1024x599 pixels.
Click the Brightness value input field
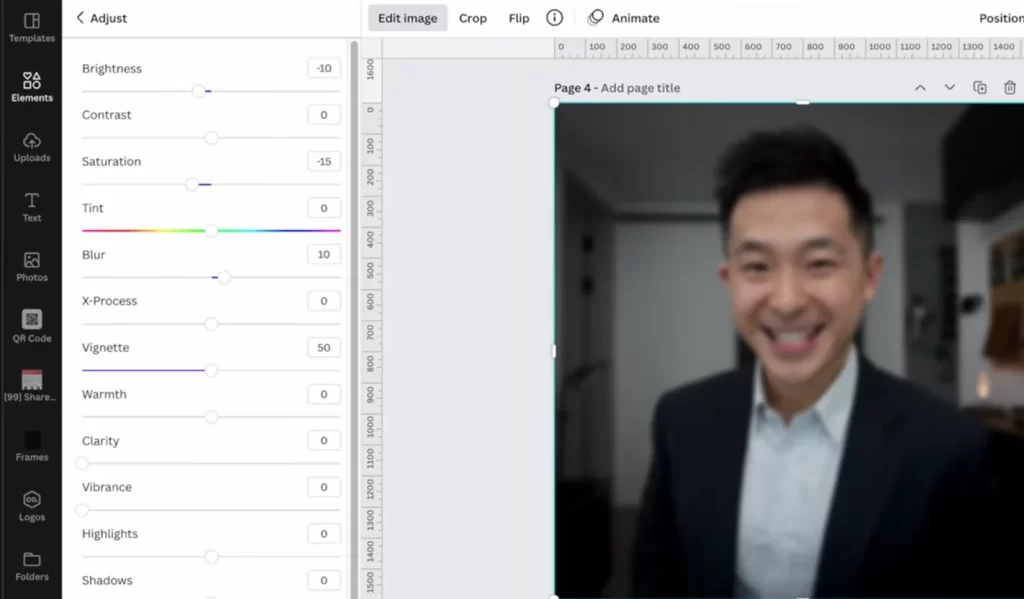click(x=323, y=69)
